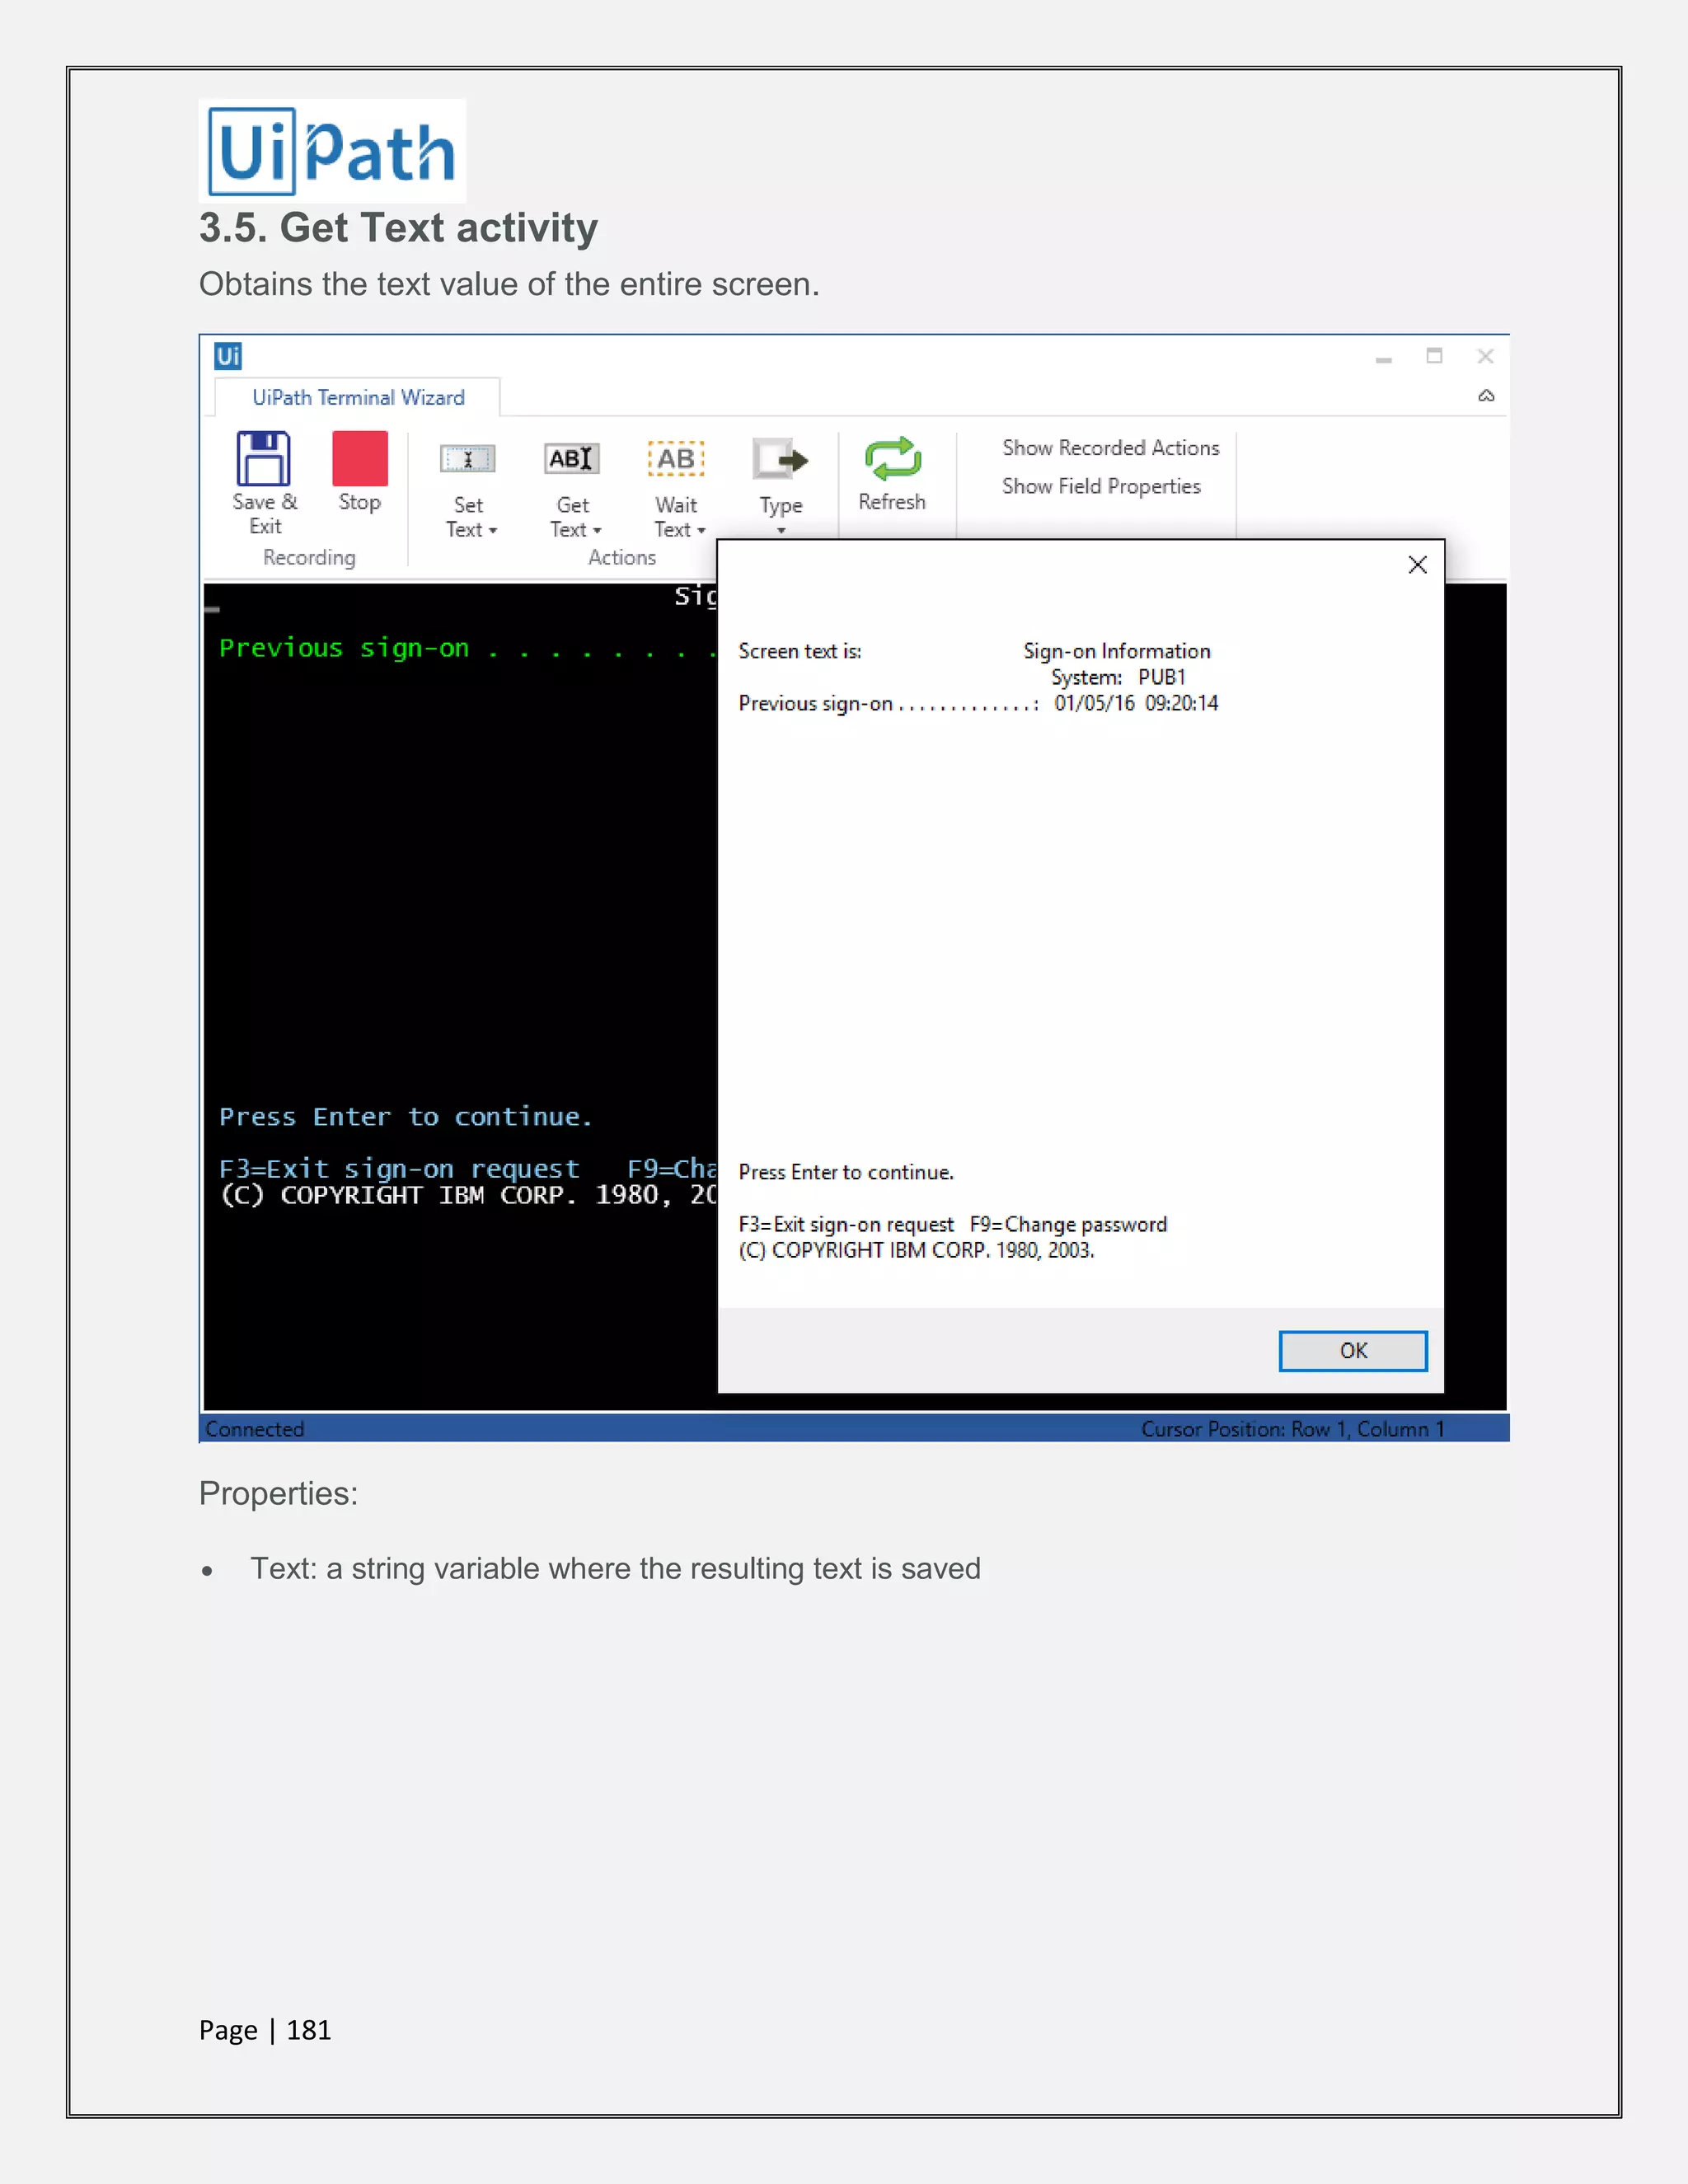Open the Set Text dropdown arrow
The height and width of the screenshot is (2184, 1688).
(x=493, y=531)
